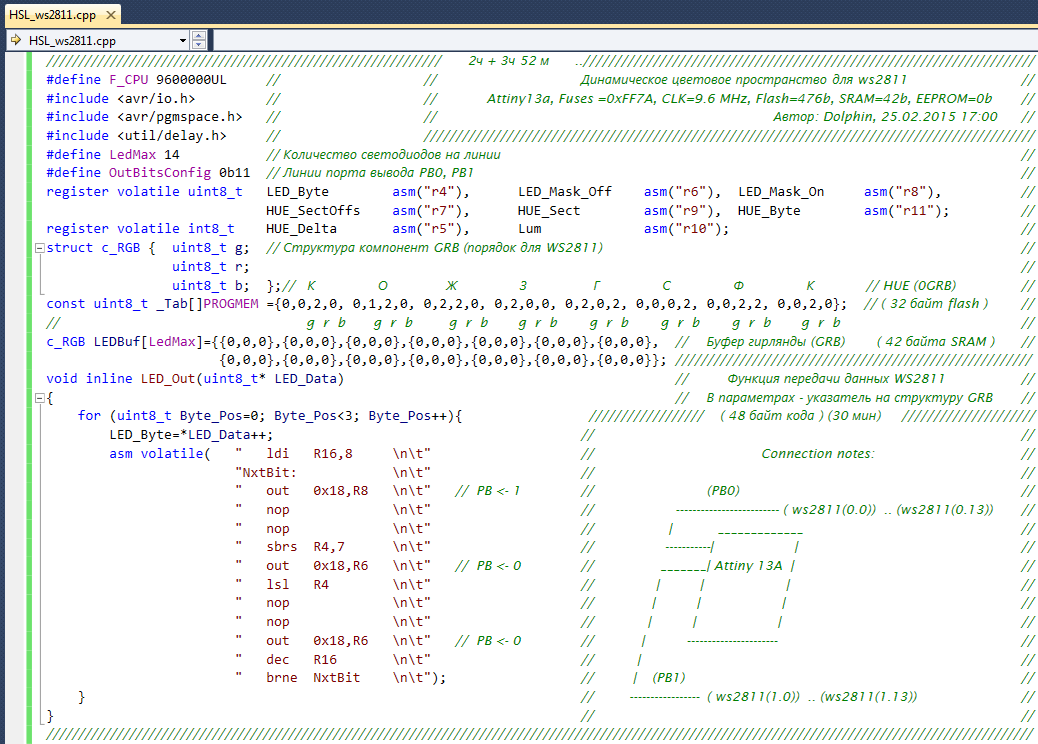Click the up arrow of the navigation bar stepper
Image resolution: width=1038 pixels, height=744 pixels.
pyautogui.click(x=199, y=36)
